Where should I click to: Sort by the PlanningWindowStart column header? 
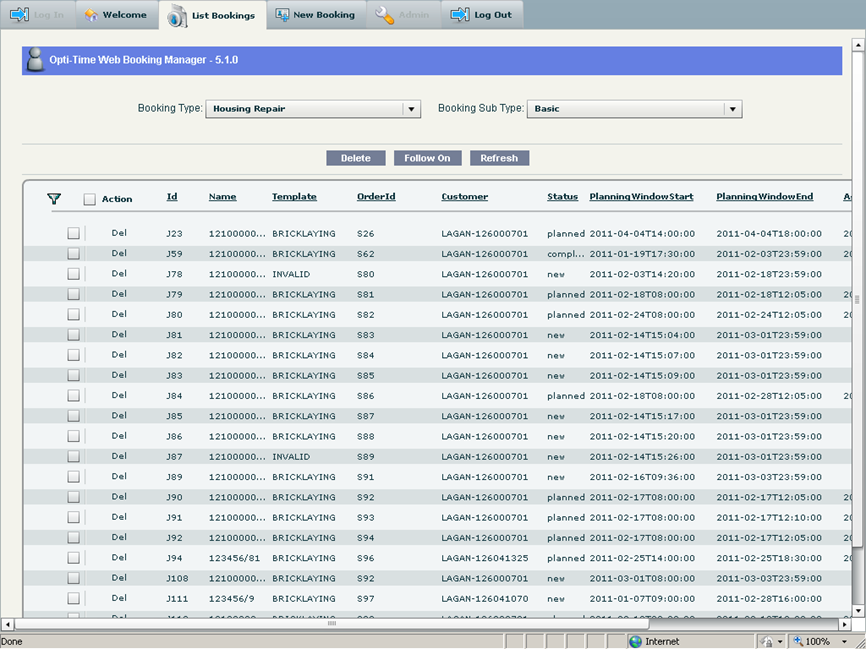(x=641, y=197)
